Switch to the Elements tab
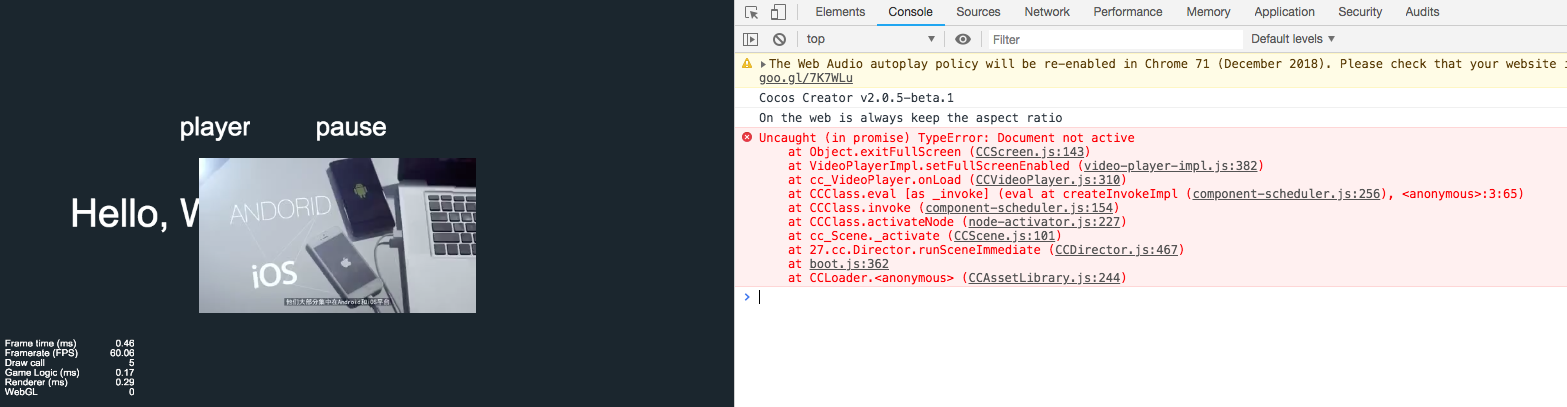Viewport: 1567px width, 407px height. pos(840,12)
